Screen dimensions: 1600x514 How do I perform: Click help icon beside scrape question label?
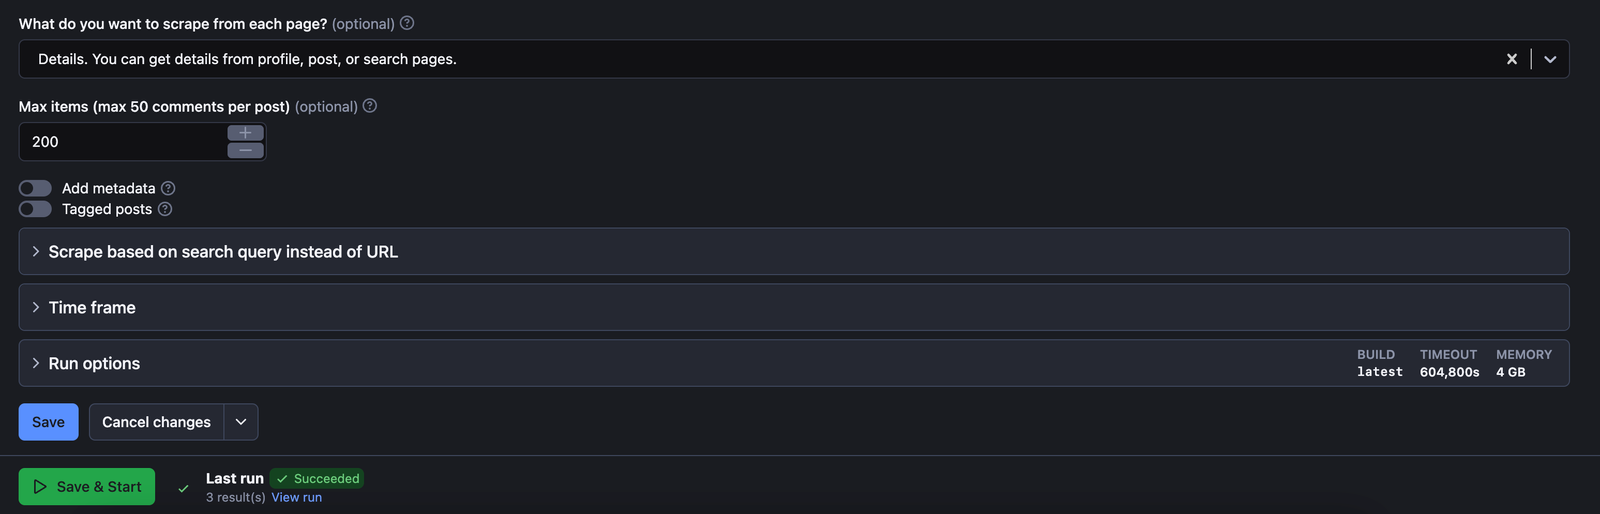tap(407, 23)
